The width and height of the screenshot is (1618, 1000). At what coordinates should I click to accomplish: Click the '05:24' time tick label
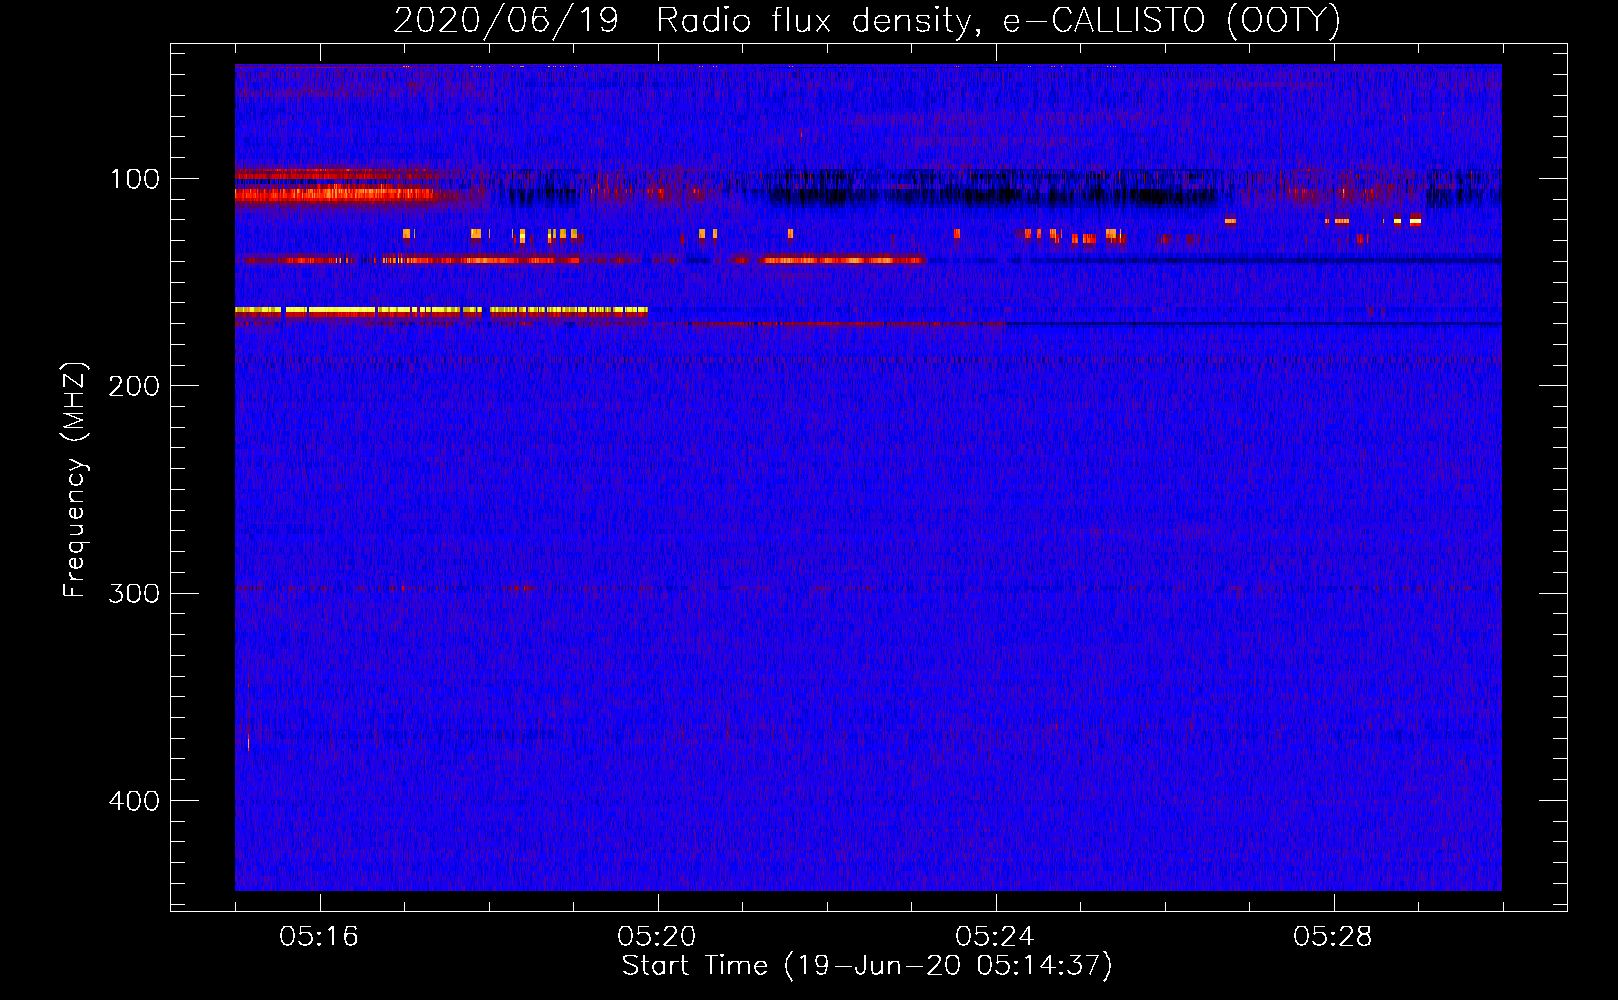pyautogui.click(x=995, y=937)
